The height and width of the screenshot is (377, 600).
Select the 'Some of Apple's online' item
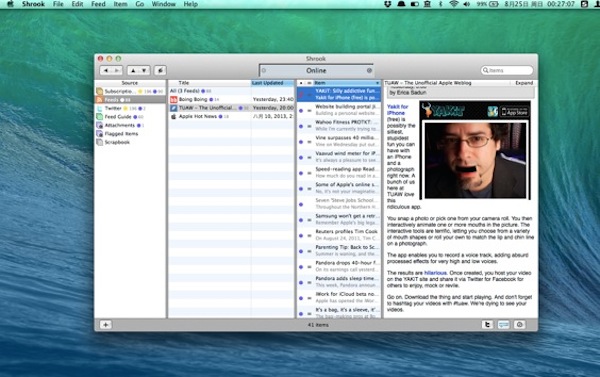pyautogui.click(x=339, y=188)
